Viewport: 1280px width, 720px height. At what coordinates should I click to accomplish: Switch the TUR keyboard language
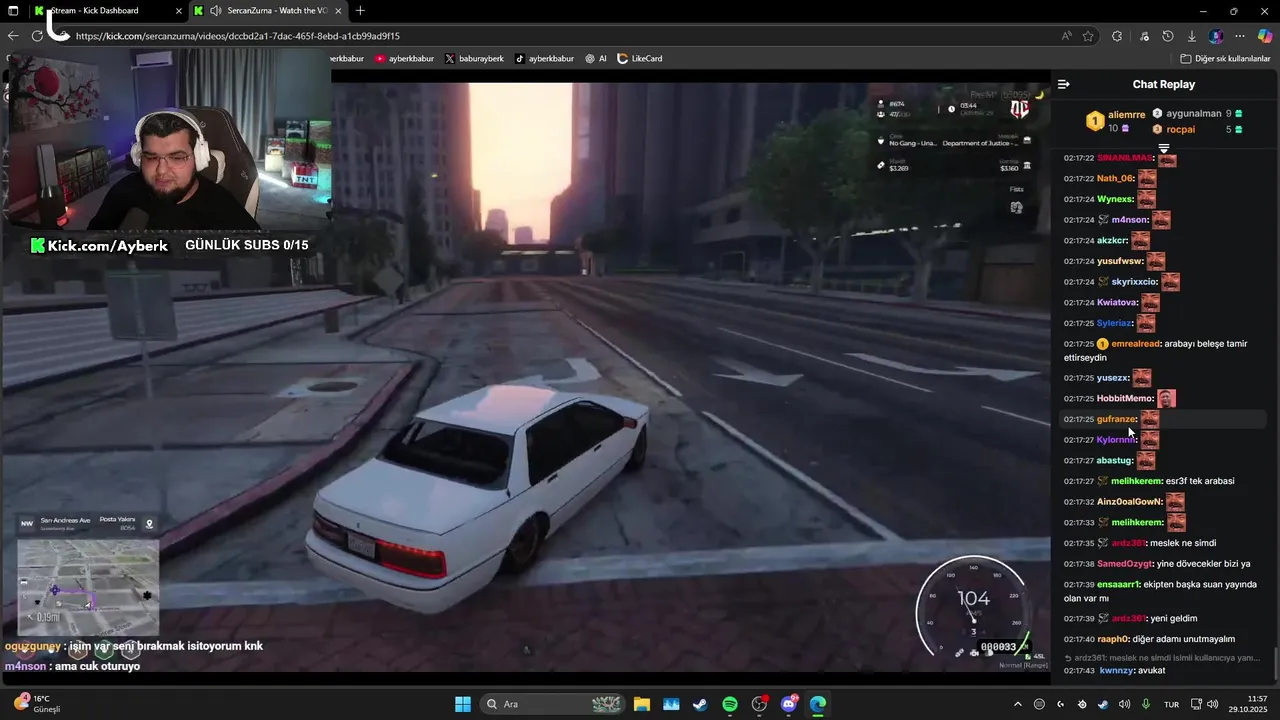pyautogui.click(x=1171, y=704)
